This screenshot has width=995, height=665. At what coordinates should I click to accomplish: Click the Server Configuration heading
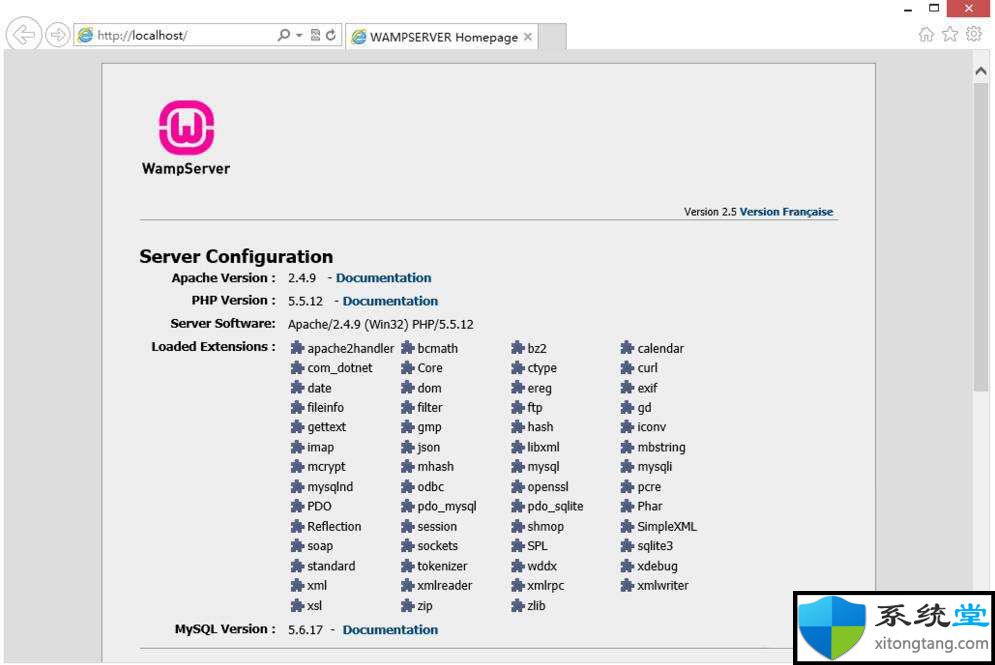click(x=236, y=256)
